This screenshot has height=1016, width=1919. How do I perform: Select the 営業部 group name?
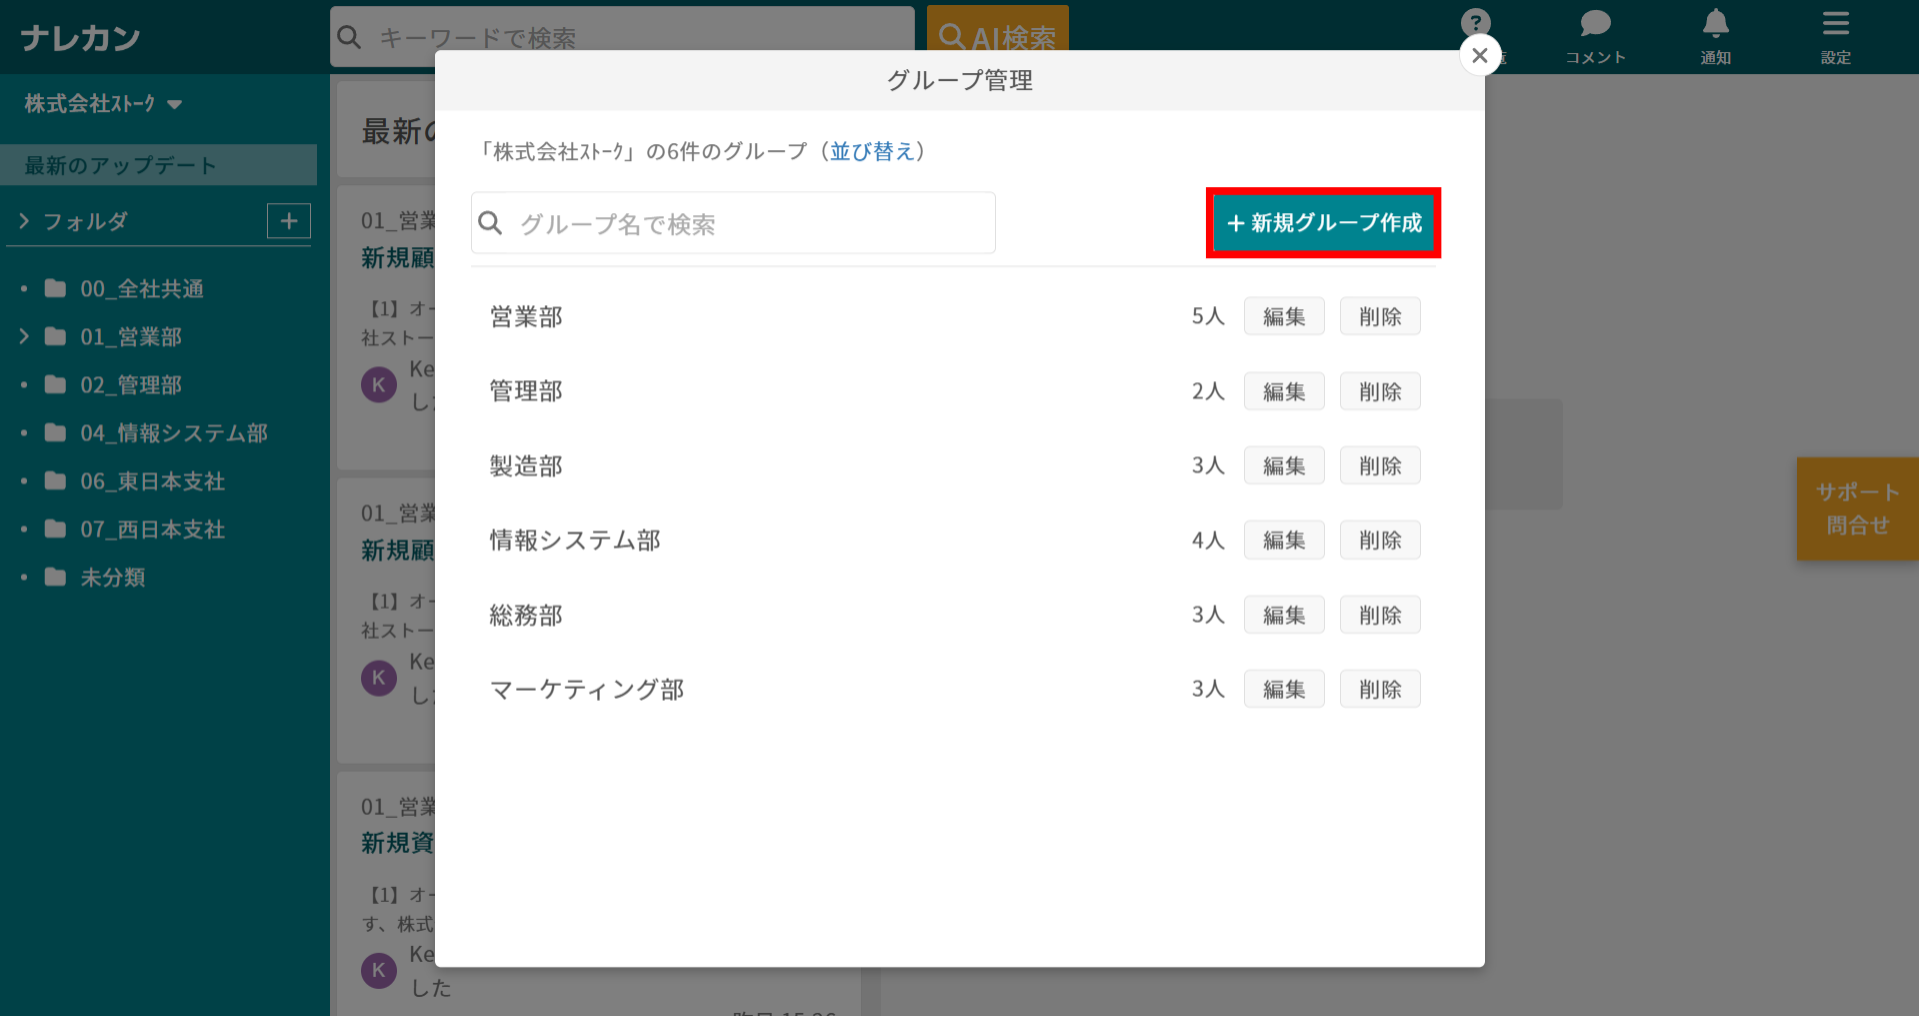coord(526,317)
